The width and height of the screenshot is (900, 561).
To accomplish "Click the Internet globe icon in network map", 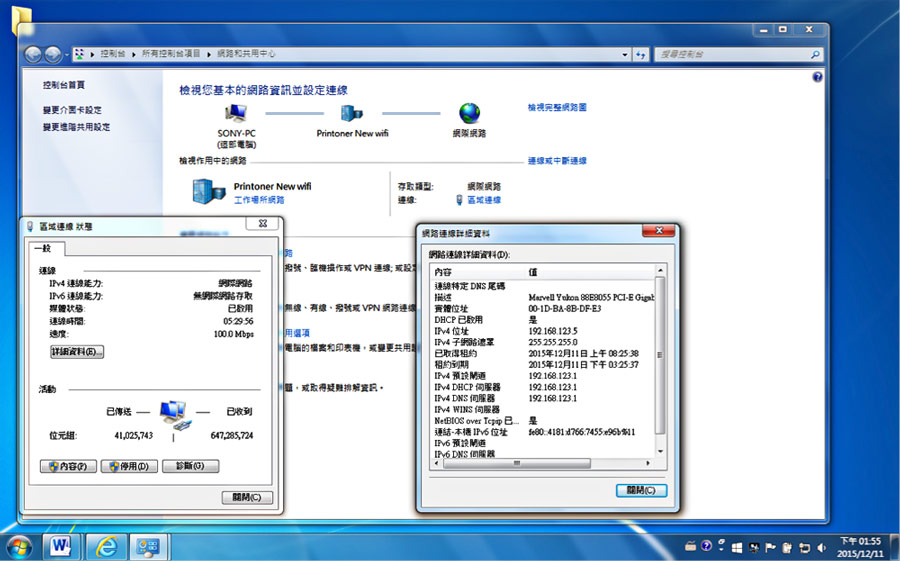I will pos(470,113).
